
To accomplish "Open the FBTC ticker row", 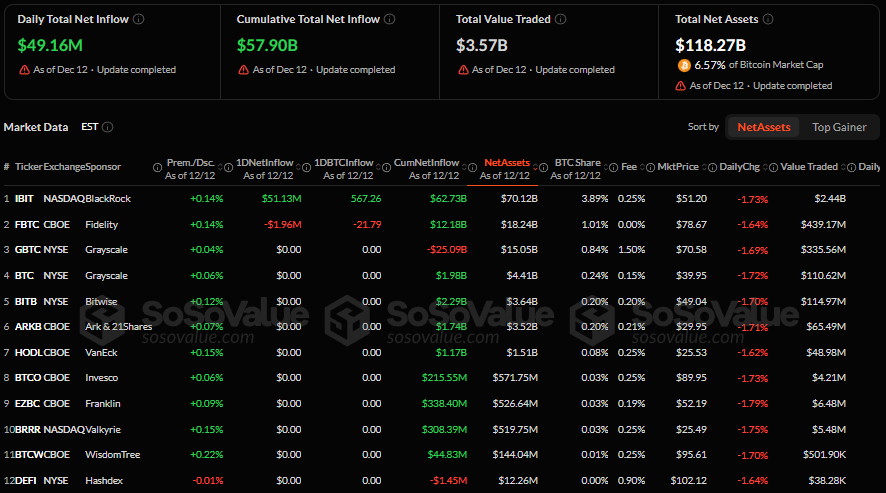I will pyautogui.click(x=441, y=224).
